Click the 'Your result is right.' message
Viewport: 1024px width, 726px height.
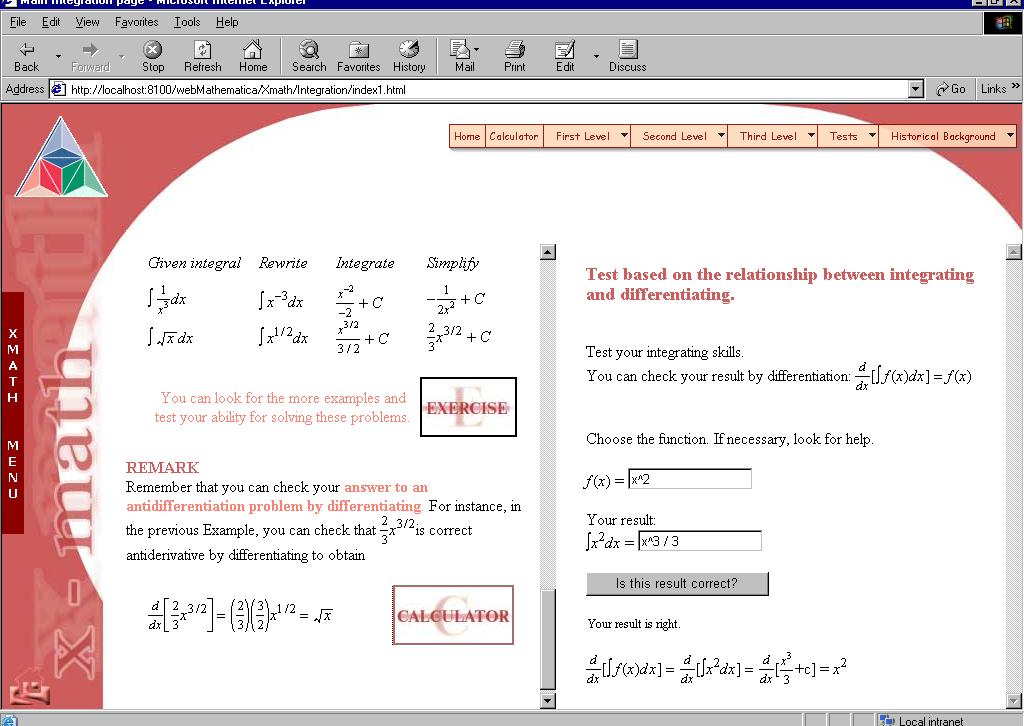point(633,623)
